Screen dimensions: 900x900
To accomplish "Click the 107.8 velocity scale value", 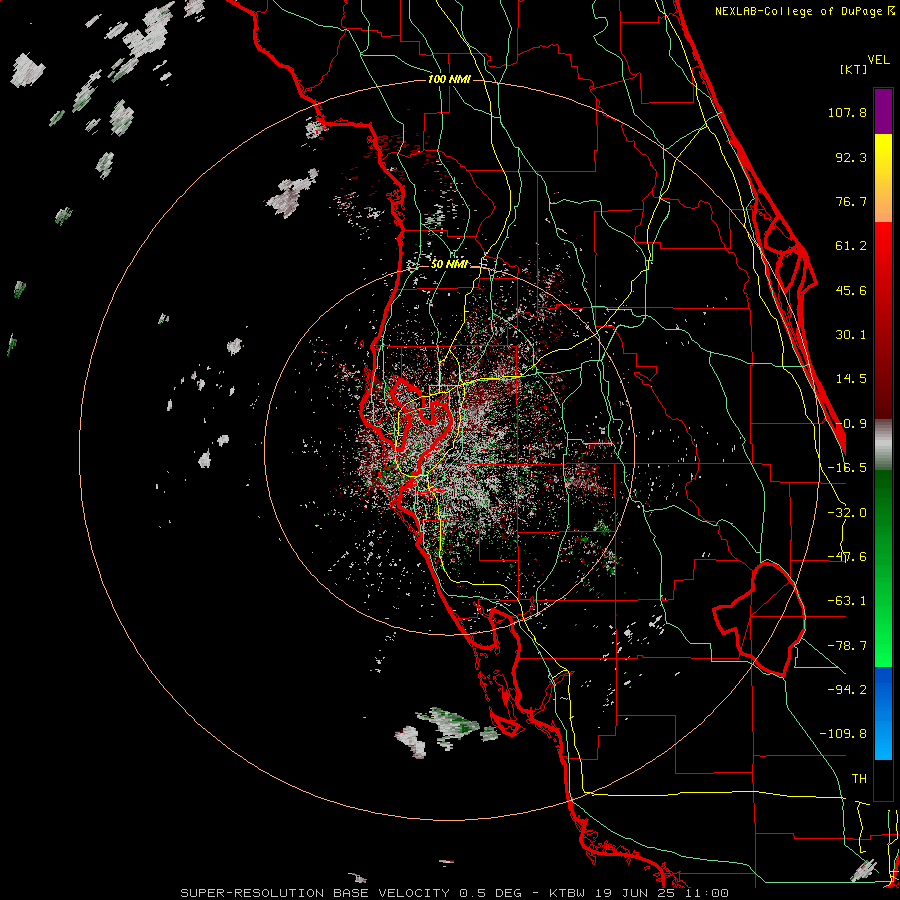I will tap(847, 112).
